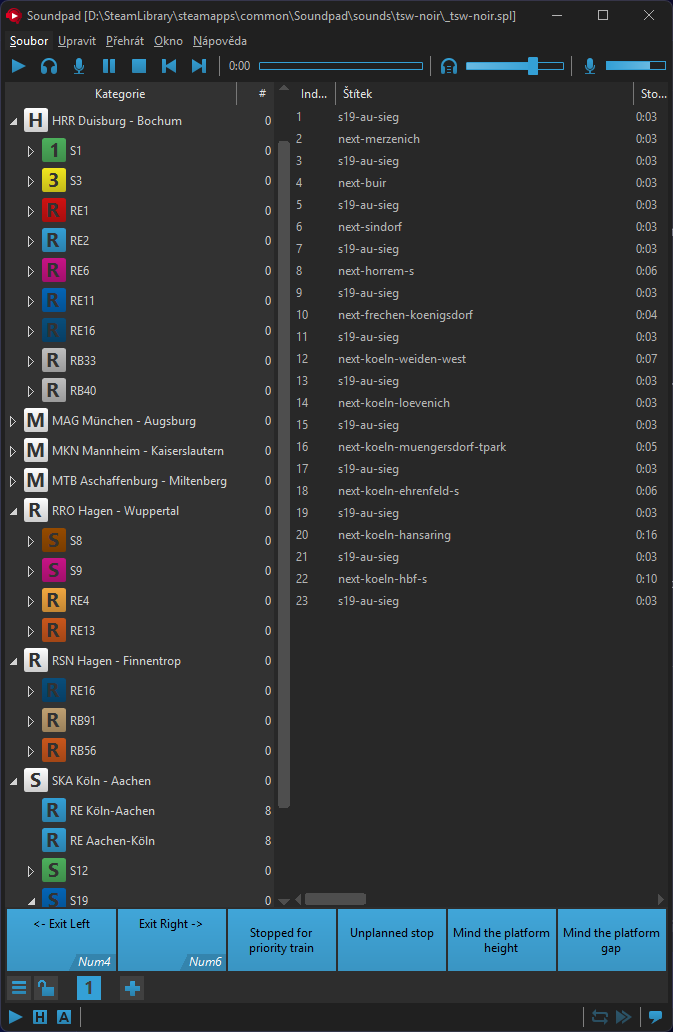Trigger 'Stopped for priority train' button
This screenshot has width=673, height=1032.
tap(282, 940)
